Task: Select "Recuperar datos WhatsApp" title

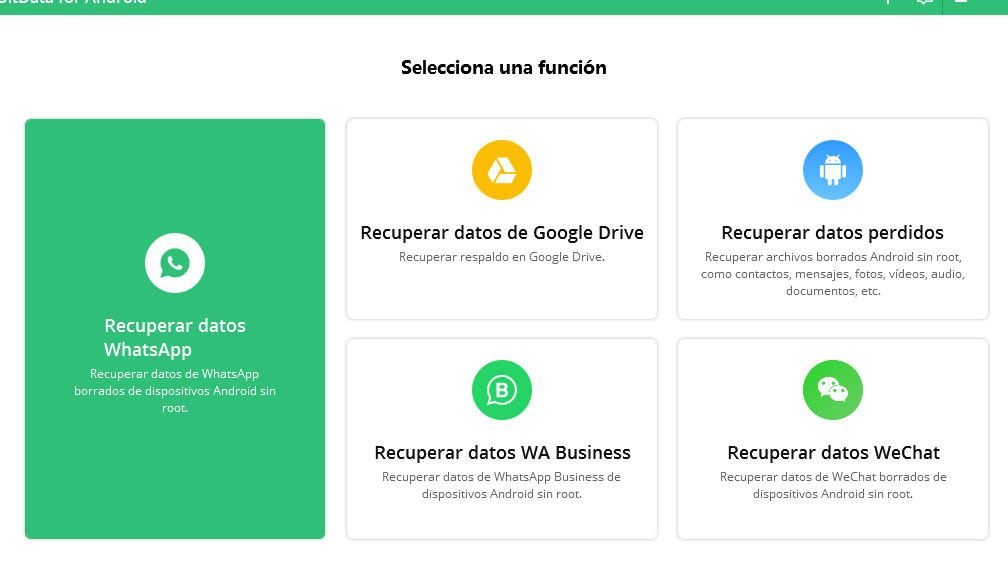Action: [175, 337]
